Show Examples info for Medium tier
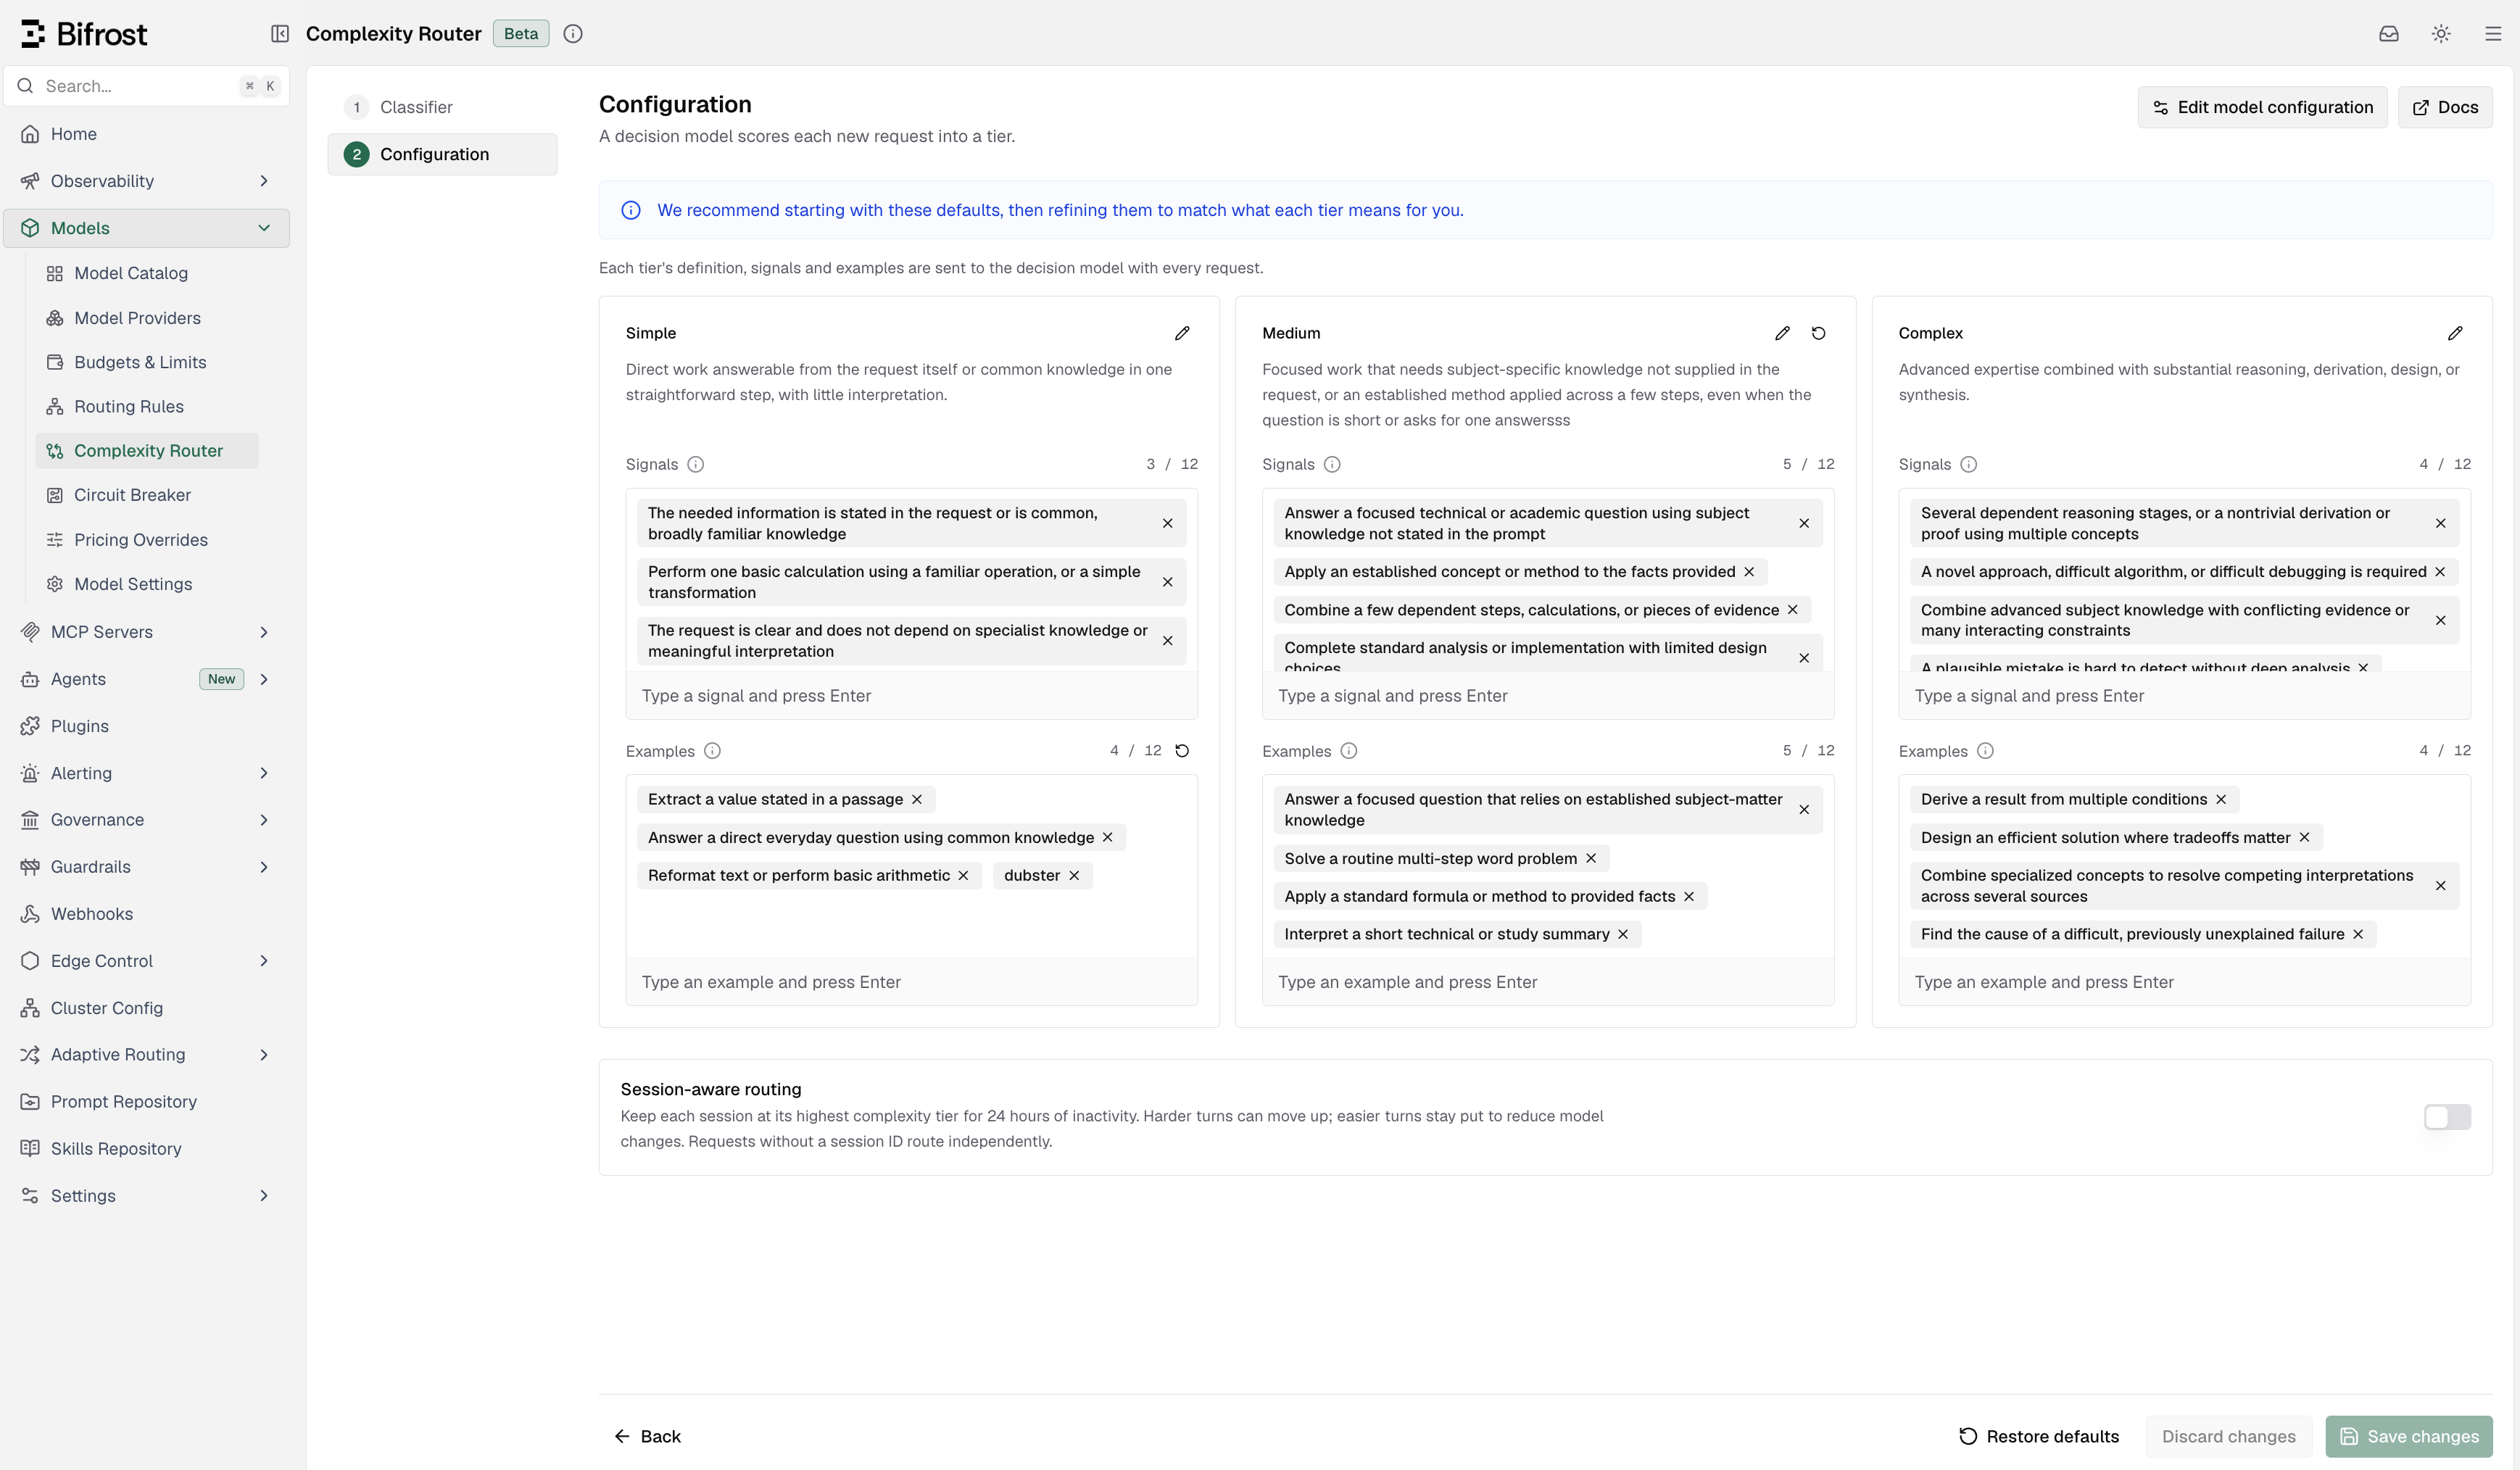The image size is (2520, 1470). 1349,751
